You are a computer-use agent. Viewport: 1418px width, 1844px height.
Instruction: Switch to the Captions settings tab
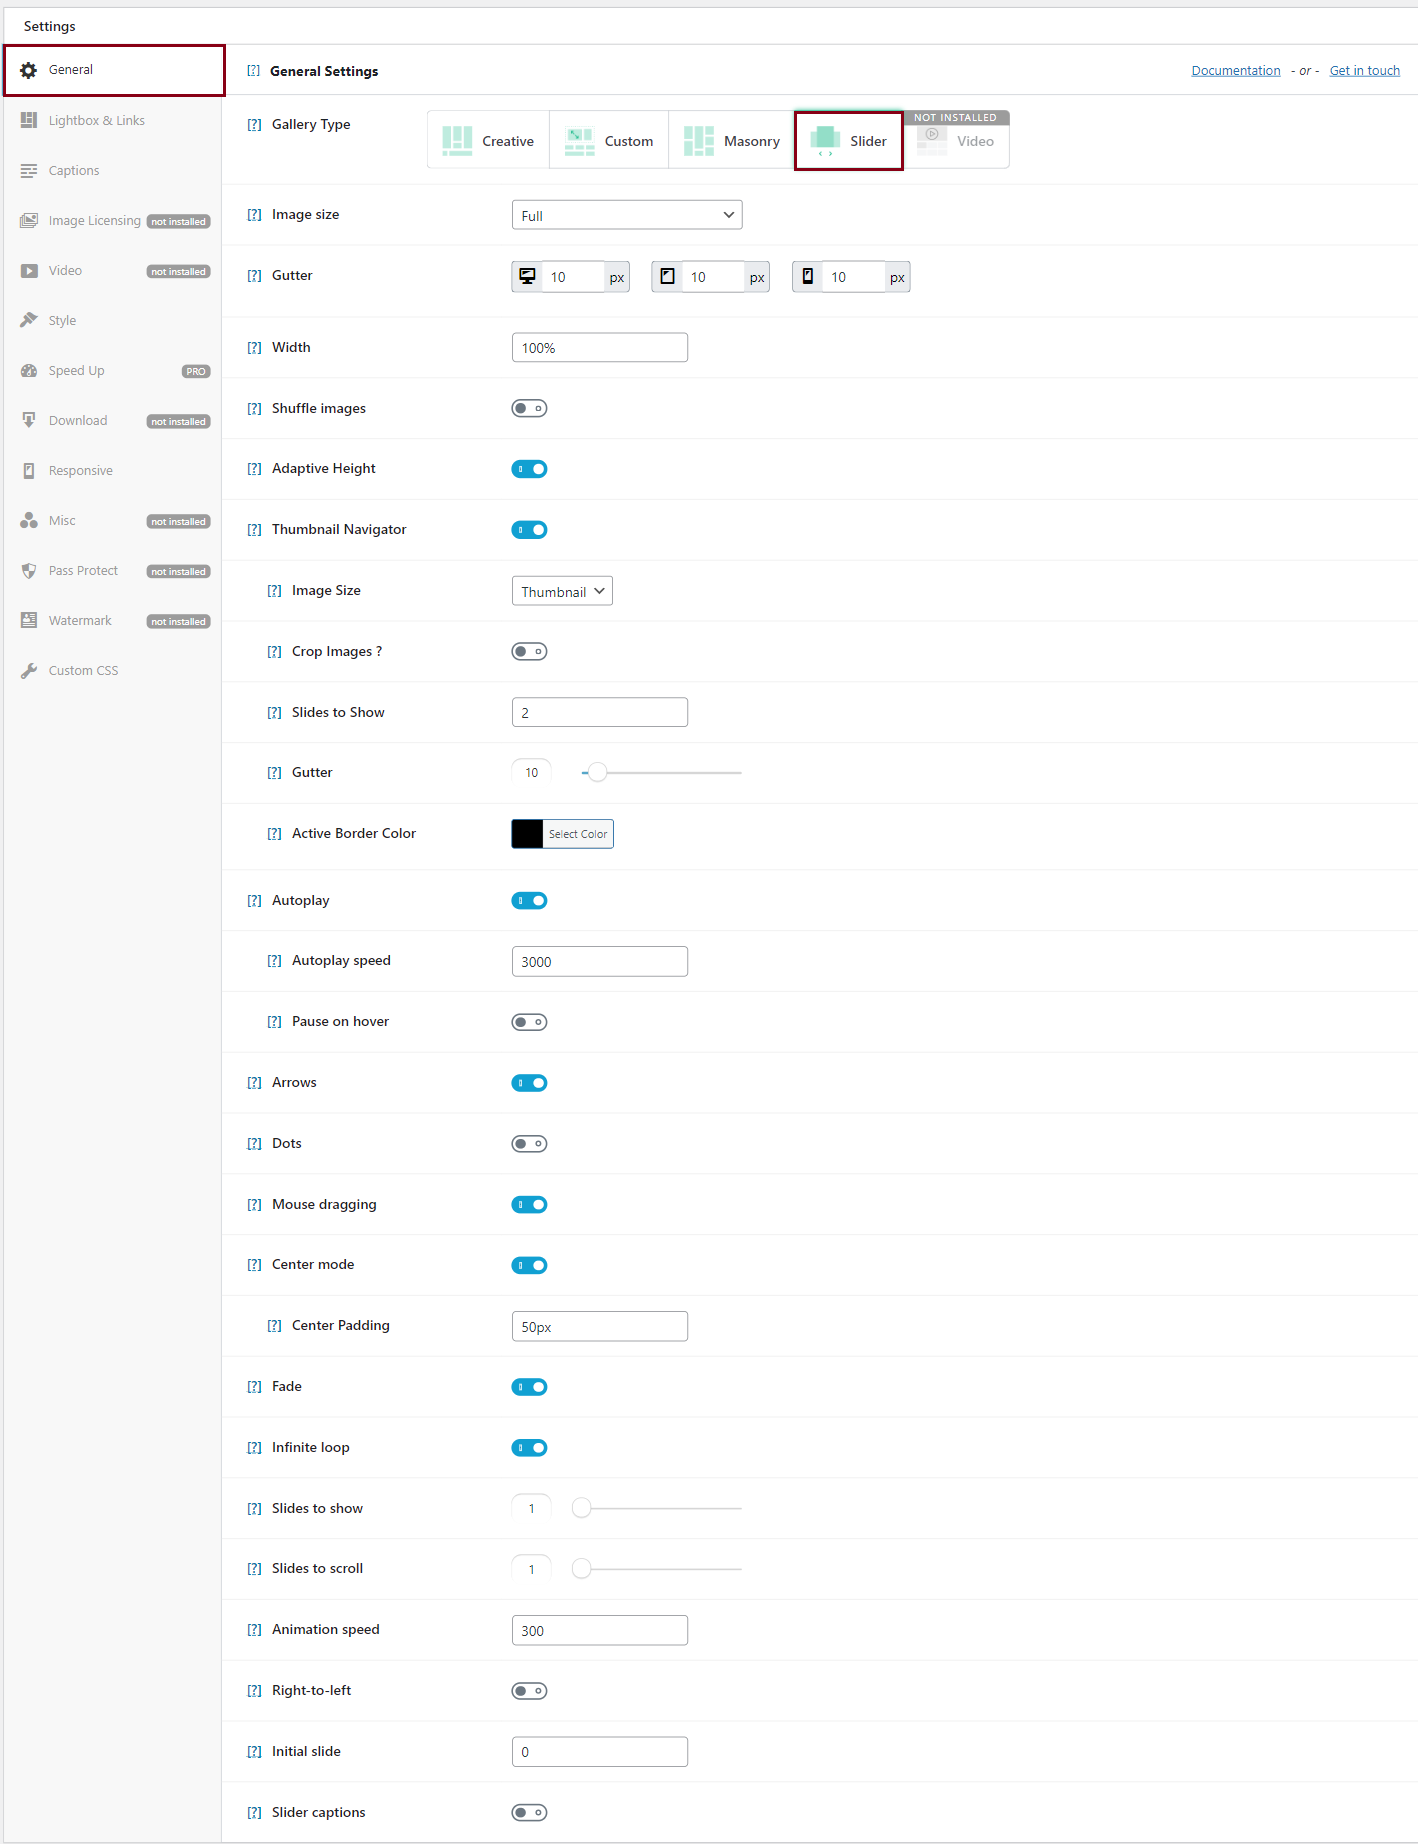pos(74,171)
